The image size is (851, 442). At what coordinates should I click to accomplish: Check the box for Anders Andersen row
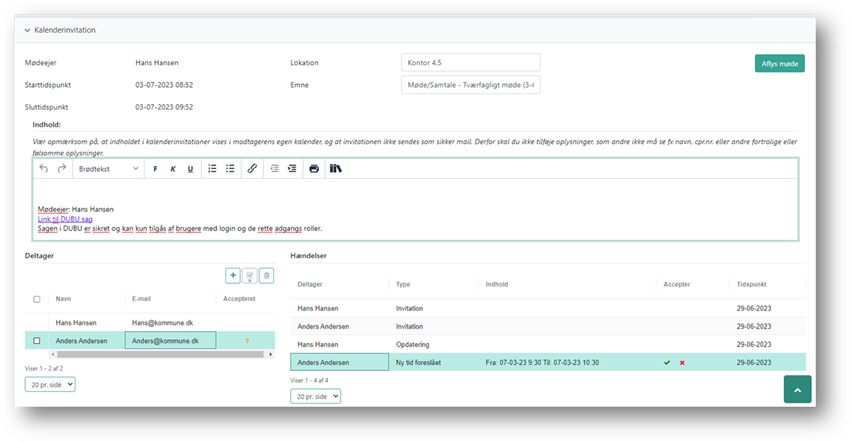(x=37, y=341)
